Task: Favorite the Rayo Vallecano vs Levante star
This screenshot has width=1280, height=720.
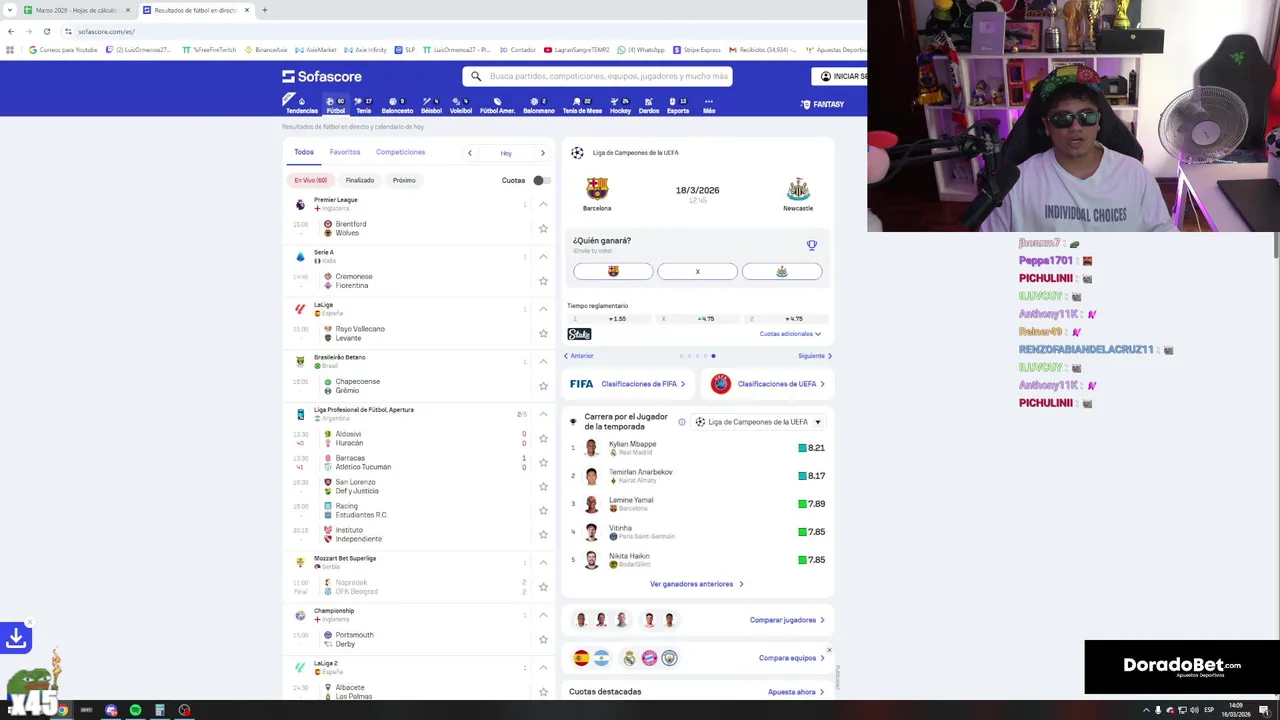Action: (x=543, y=333)
